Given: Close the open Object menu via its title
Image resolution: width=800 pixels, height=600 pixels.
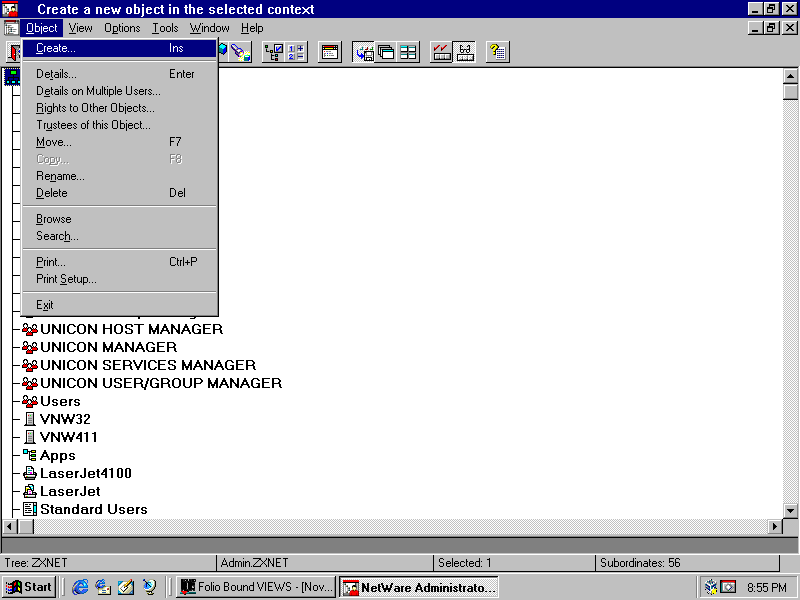Looking at the screenshot, I should [x=41, y=28].
